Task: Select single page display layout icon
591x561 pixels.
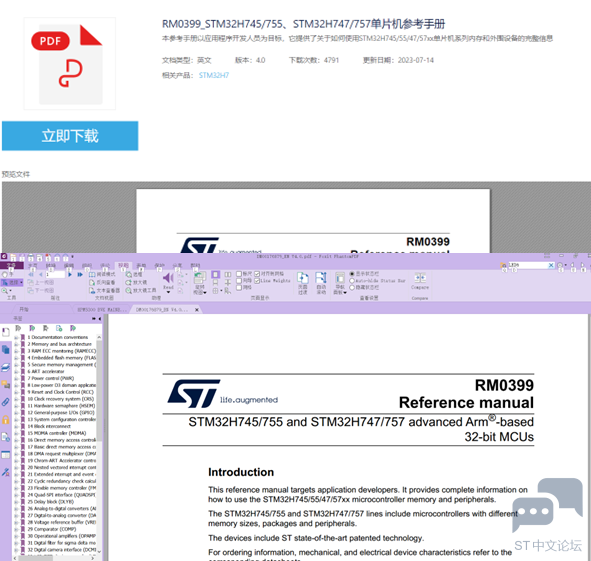Action: [x=215, y=274]
